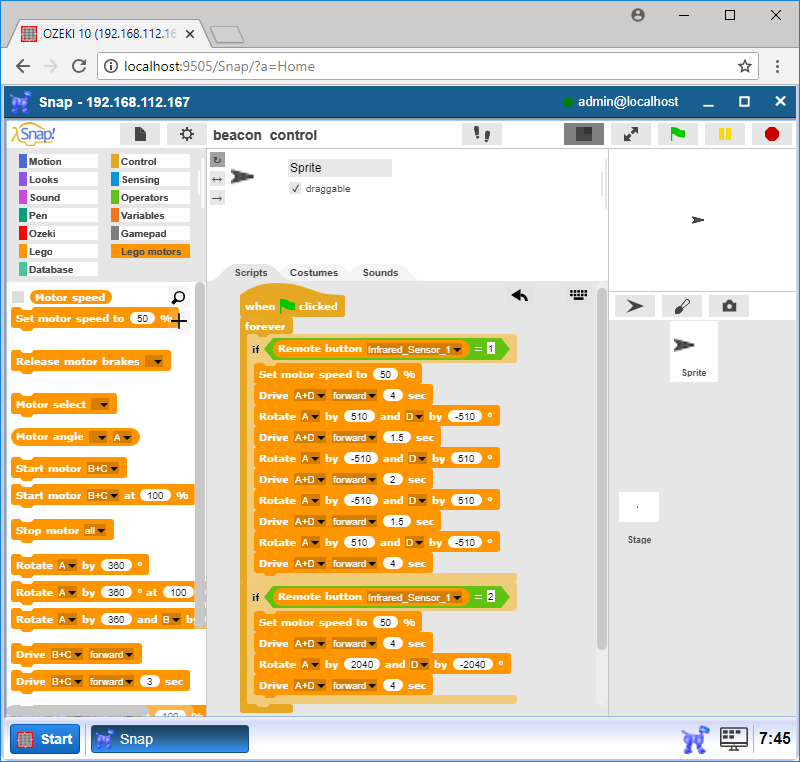Open the Snap! logo menu

click(x=33, y=135)
